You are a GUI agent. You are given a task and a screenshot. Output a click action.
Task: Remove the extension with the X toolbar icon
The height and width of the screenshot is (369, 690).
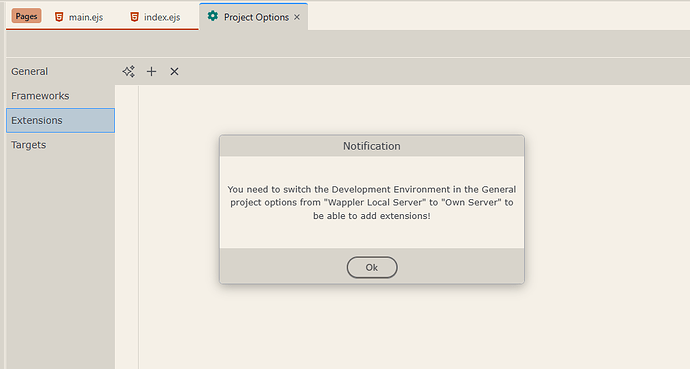[174, 71]
